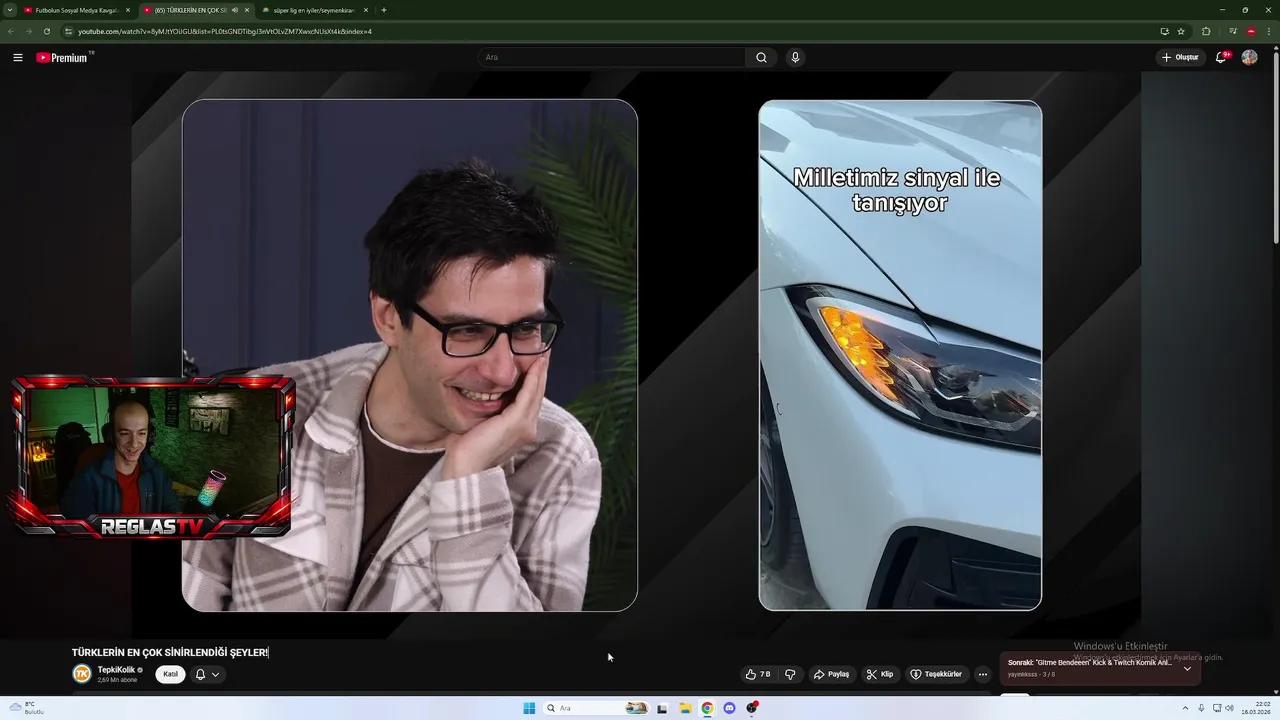Viewport: 1280px width, 720px height.
Task: Open Task View on the taskbar
Action: click(x=662, y=708)
